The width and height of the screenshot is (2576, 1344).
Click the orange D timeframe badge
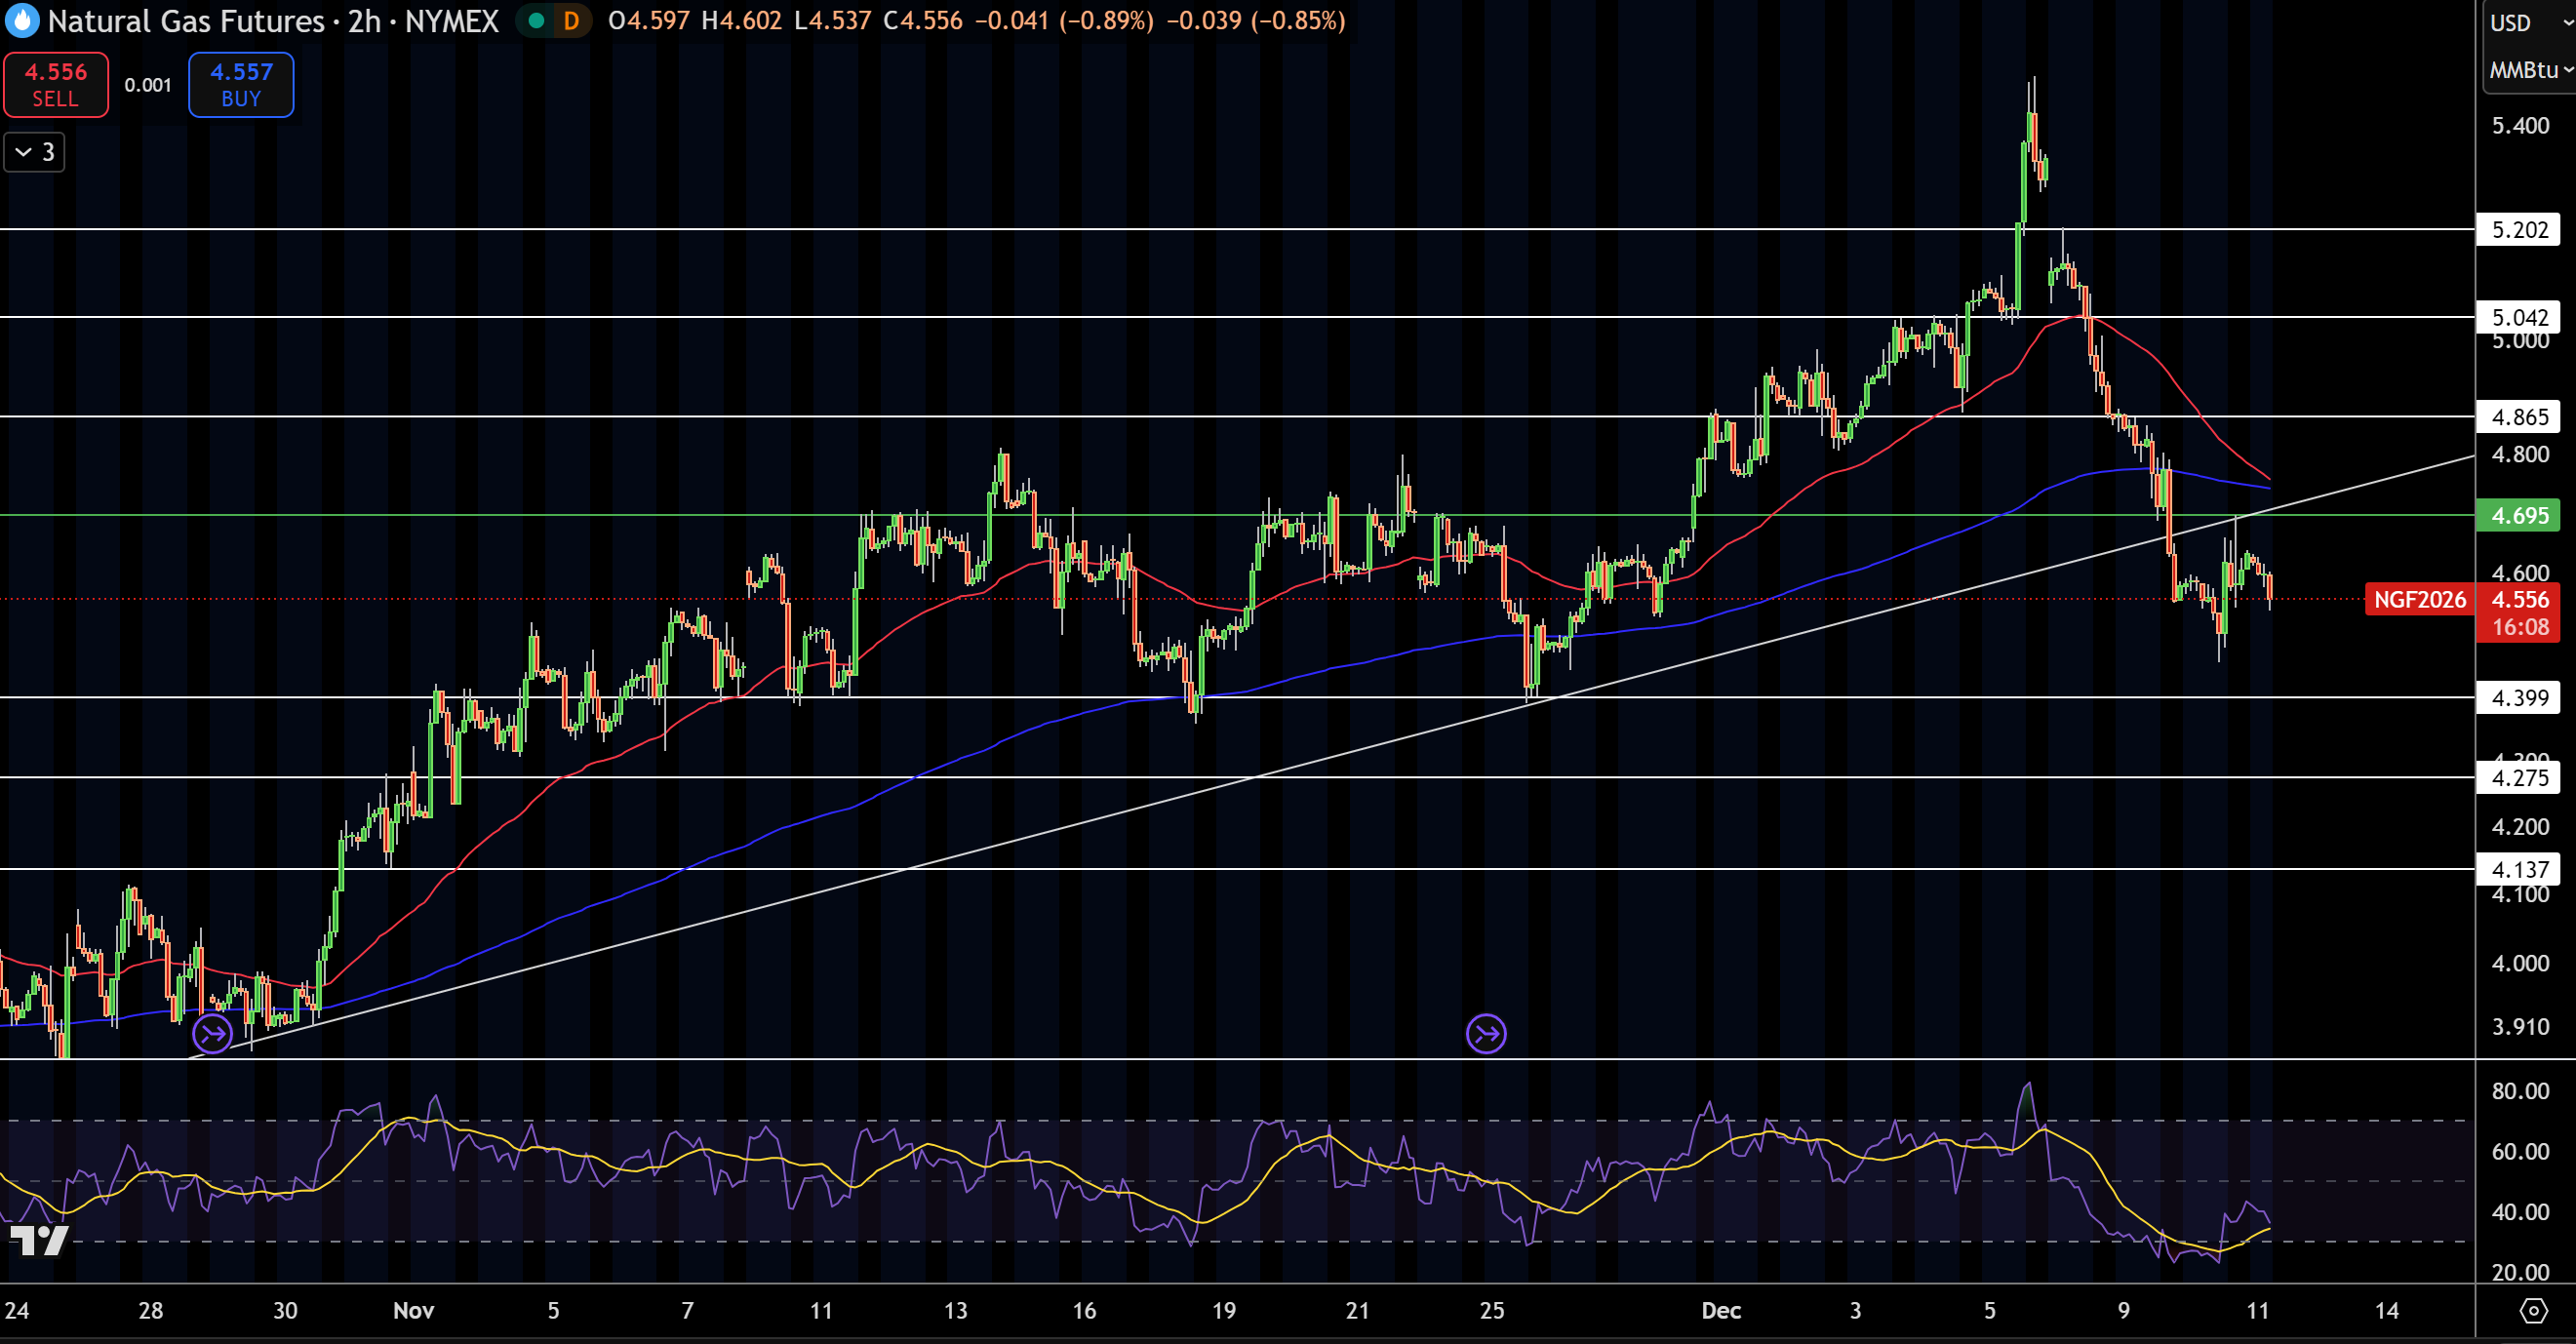[x=569, y=19]
